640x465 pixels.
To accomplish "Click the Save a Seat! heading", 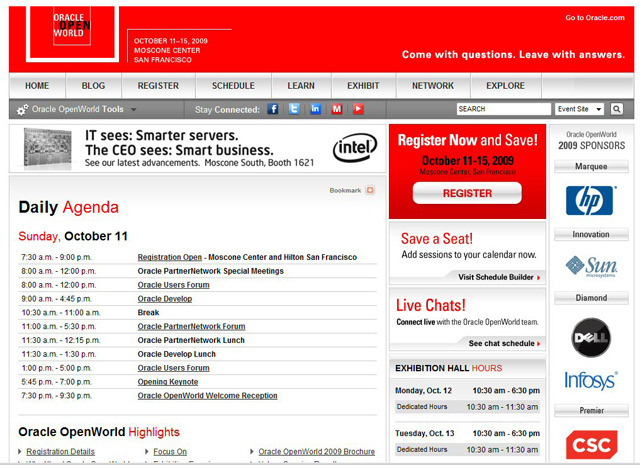I will (437, 239).
